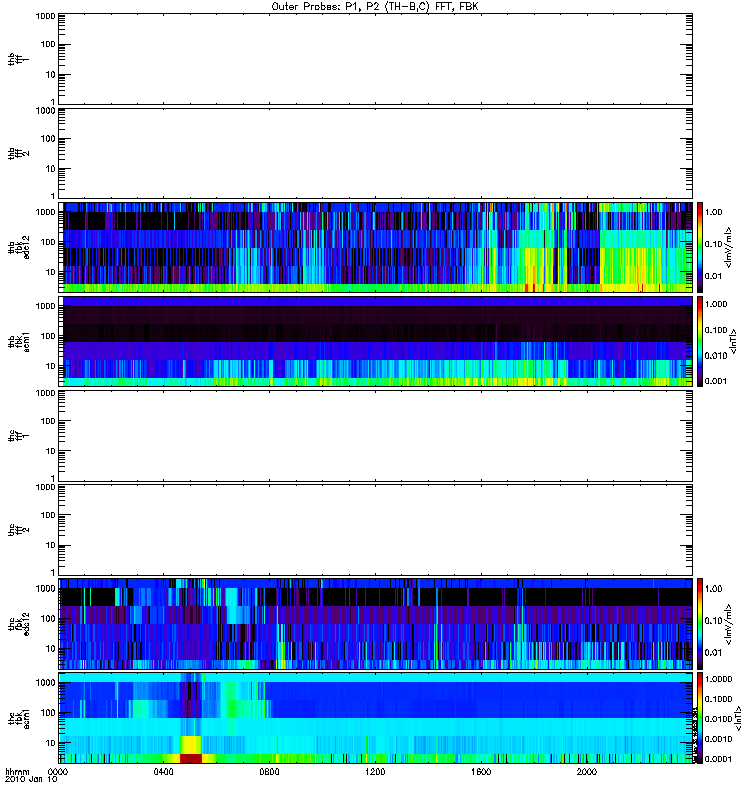750x800 pixels.
Task: Click the "hhmm" time axis label
Action: tap(17, 772)
